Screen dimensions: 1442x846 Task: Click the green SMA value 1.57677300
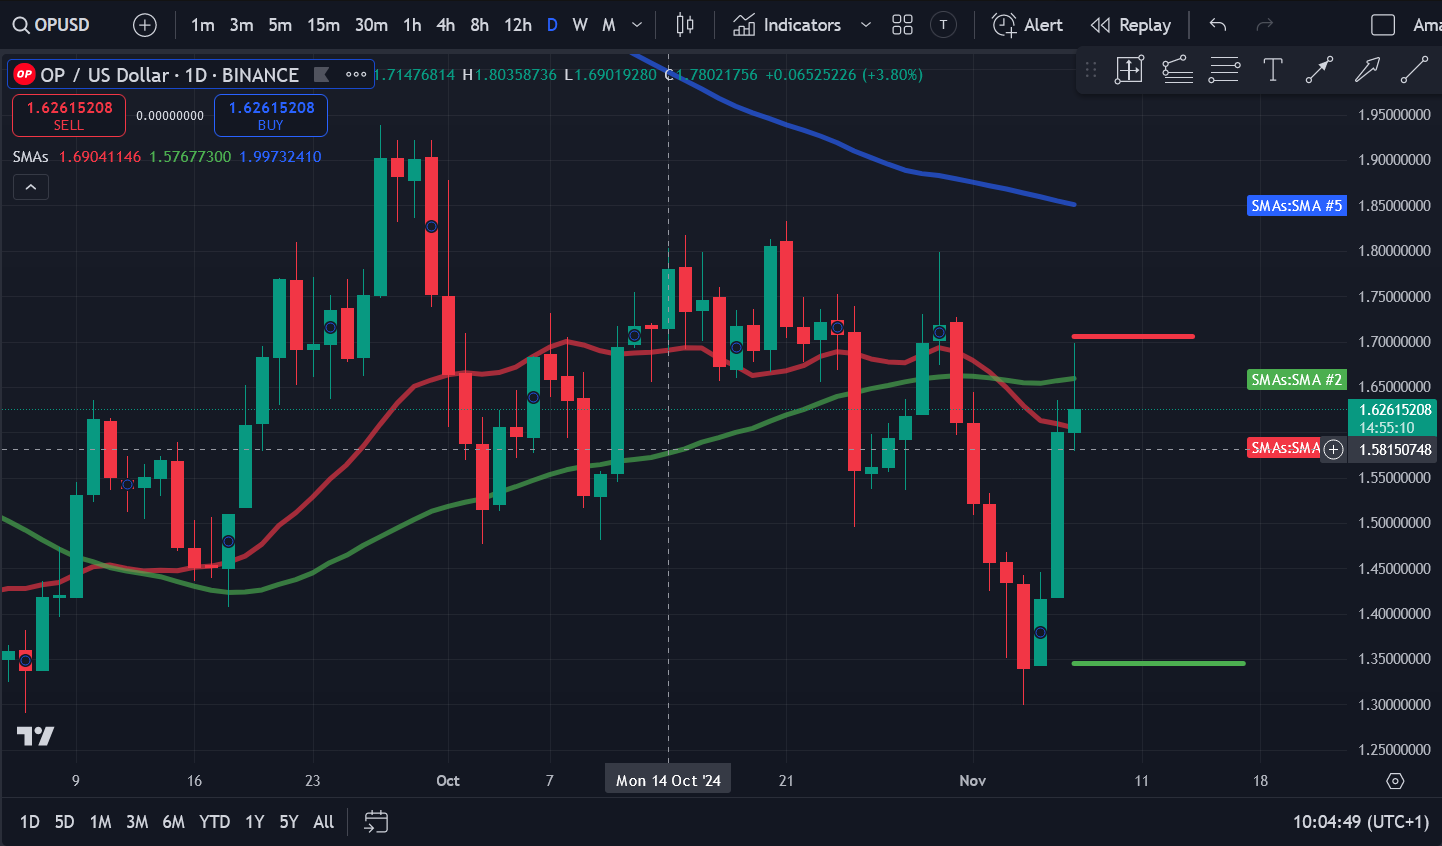(x=190, y=157)
